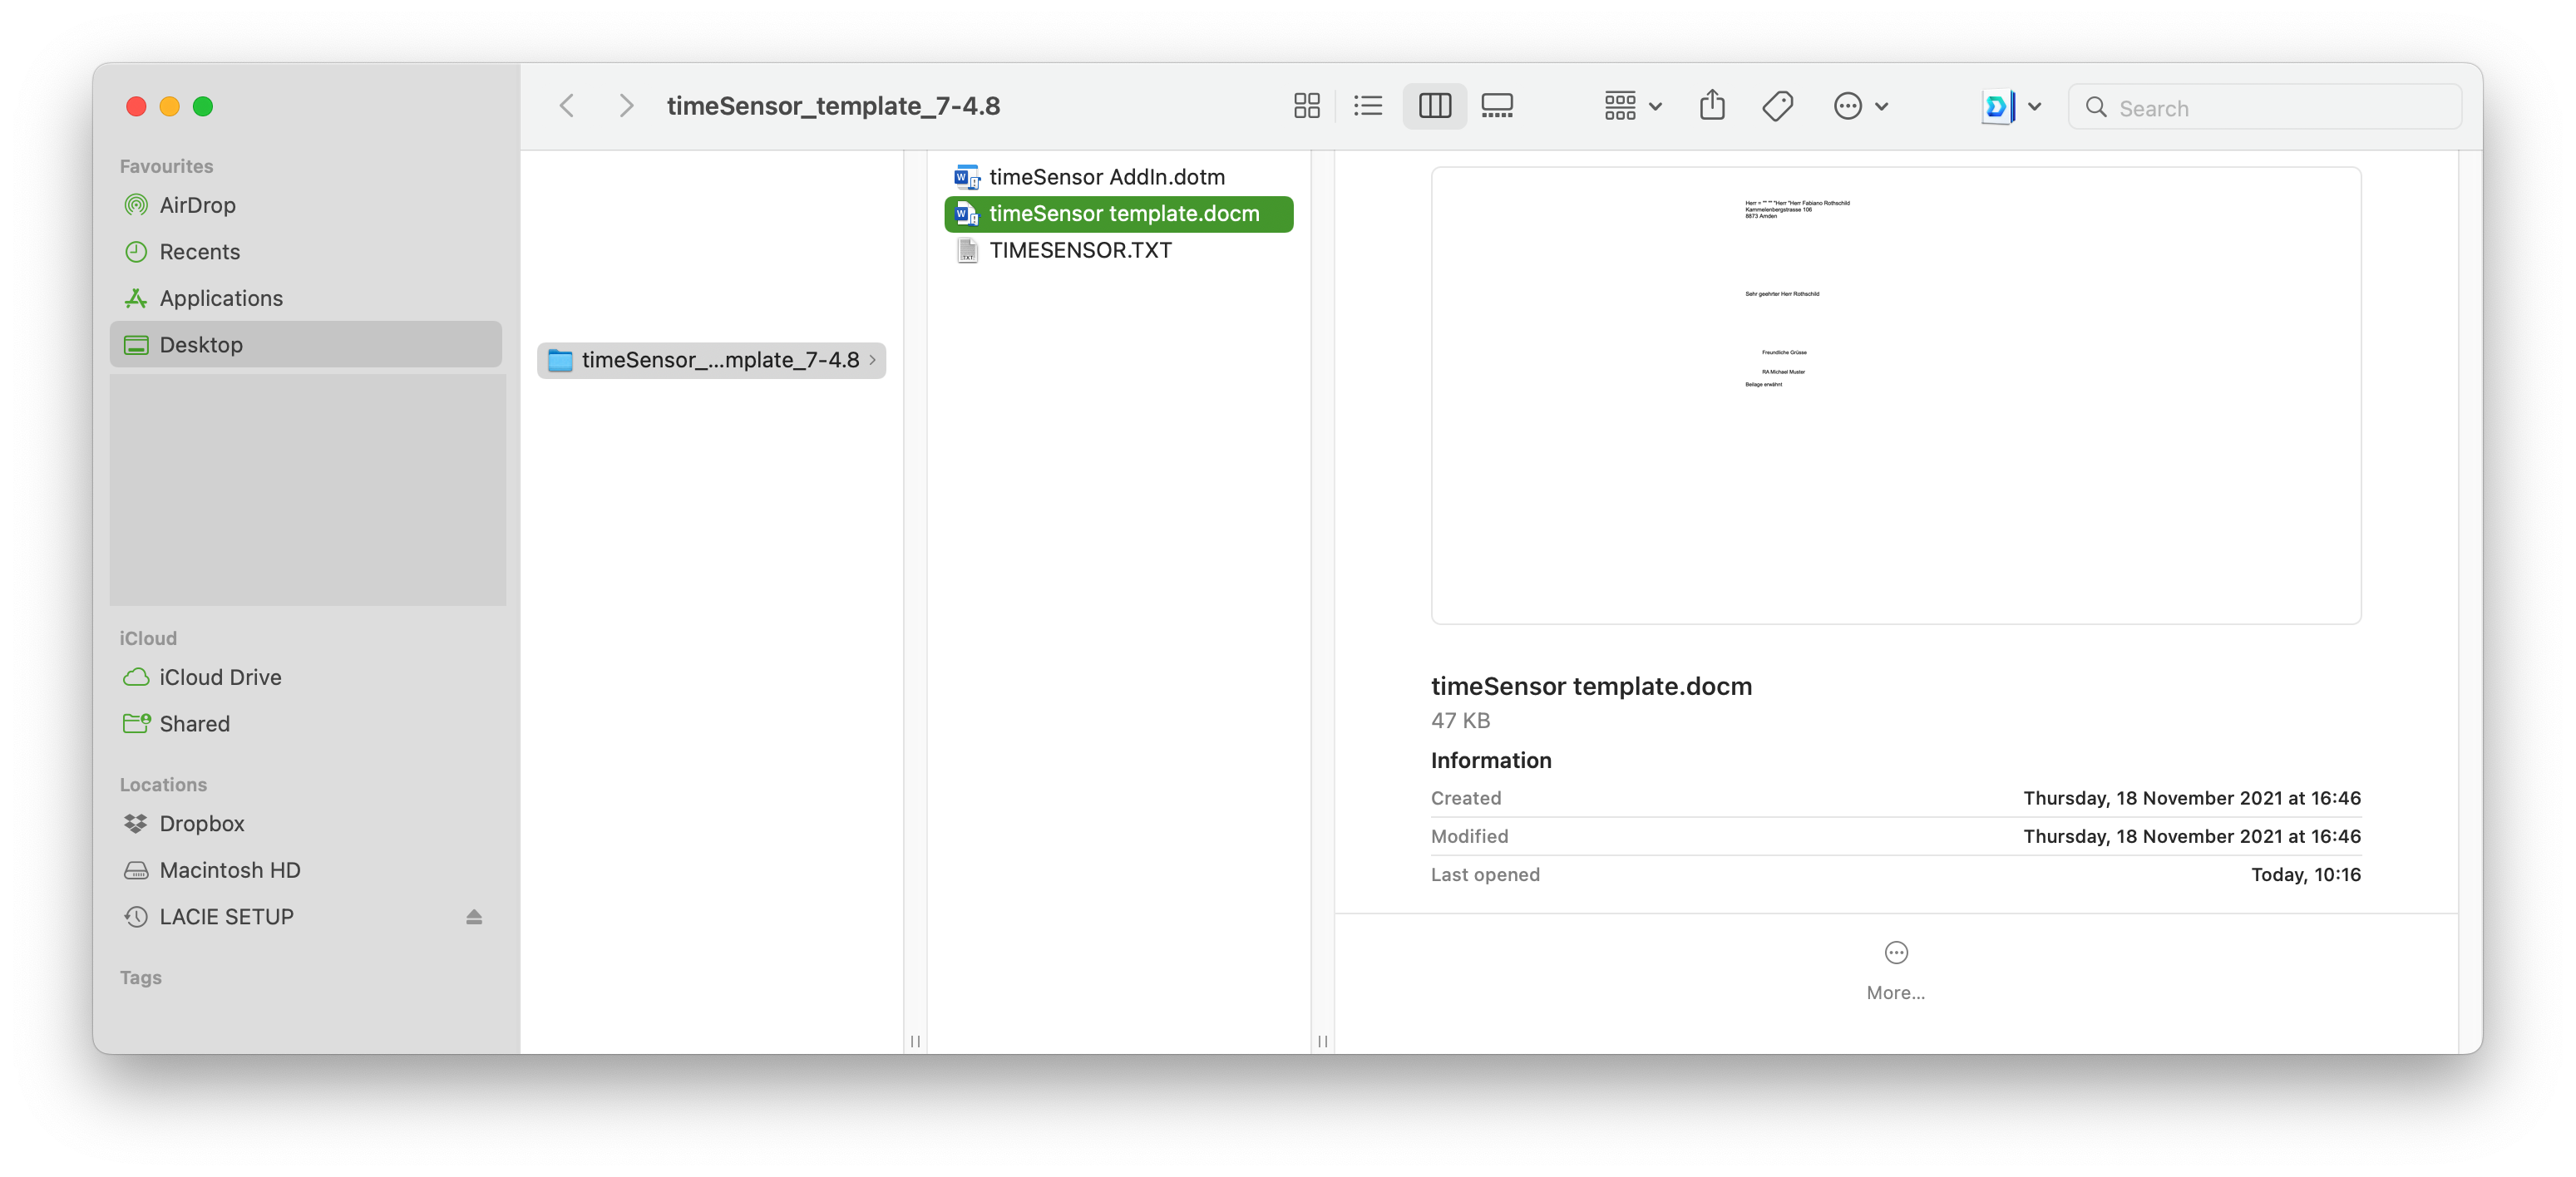Click window title timeSensor_template_7-4.8
The width and height of the screenshot is (2576, 1177).
click(833, 106)
